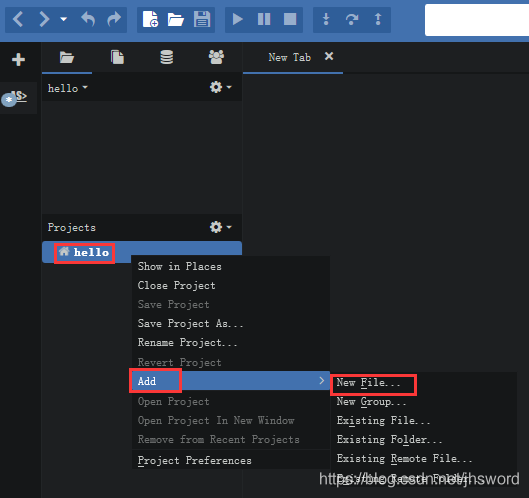Open the hello directory dropdown
Screen dimensions: 529x498
tap(67, 88)
